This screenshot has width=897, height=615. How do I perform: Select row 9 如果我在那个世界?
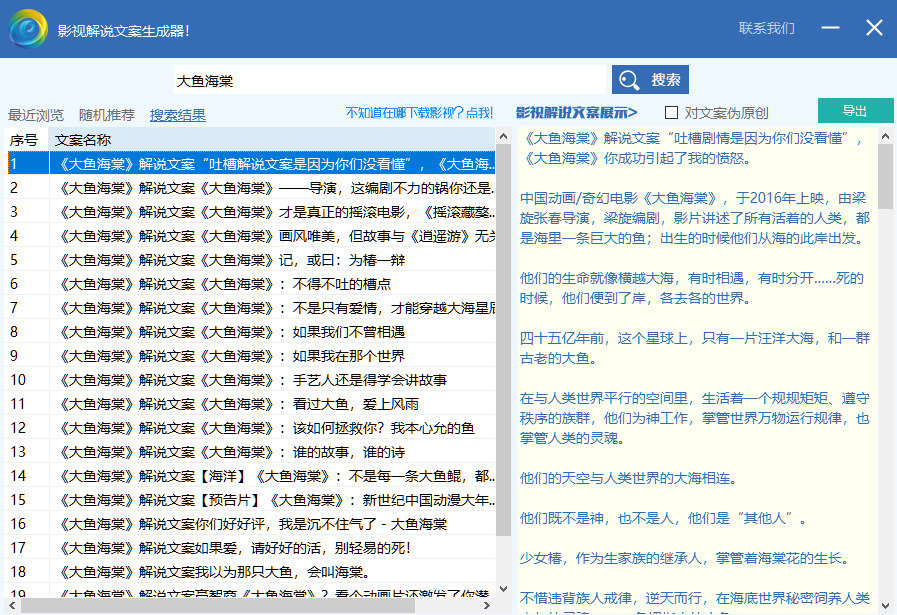(x=251, y=356)
